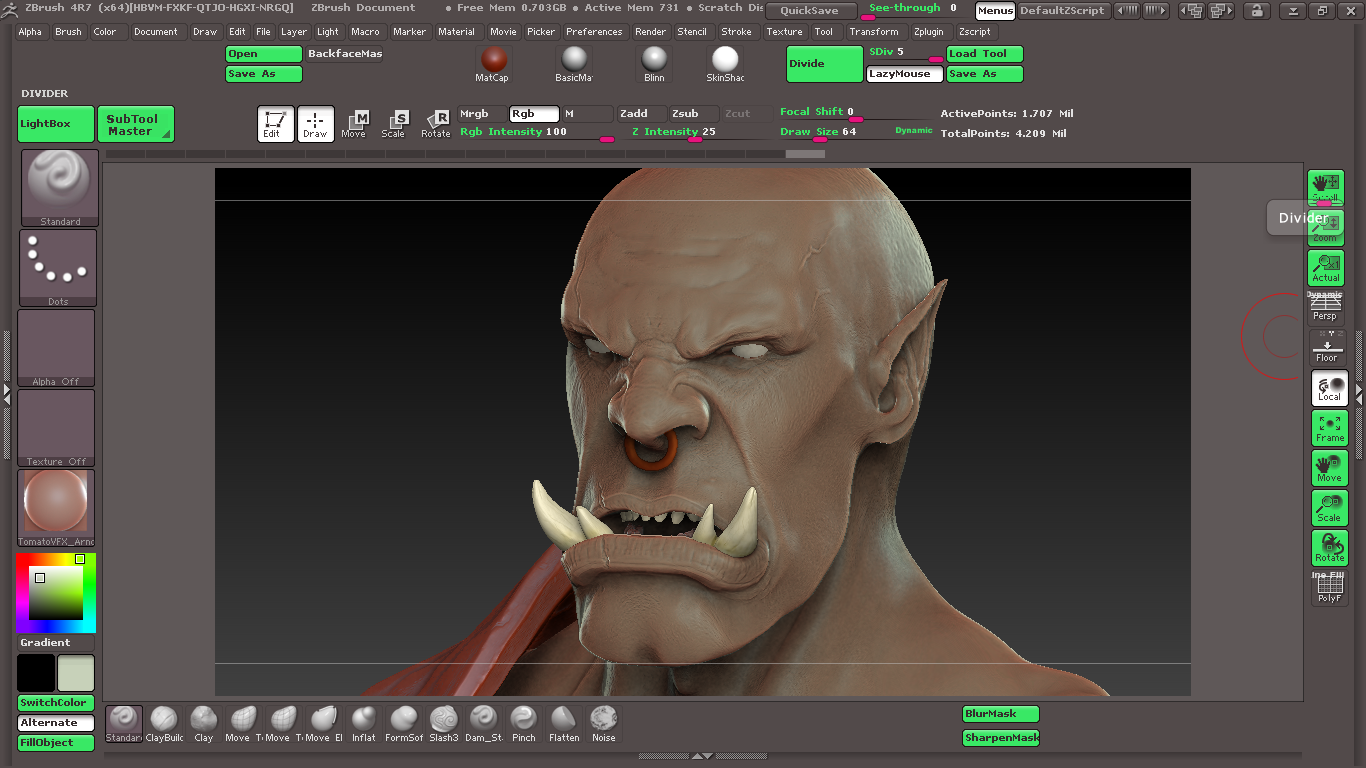Open the Brush menu
This screenshot has width=1366, height=768.
[69, 32]
